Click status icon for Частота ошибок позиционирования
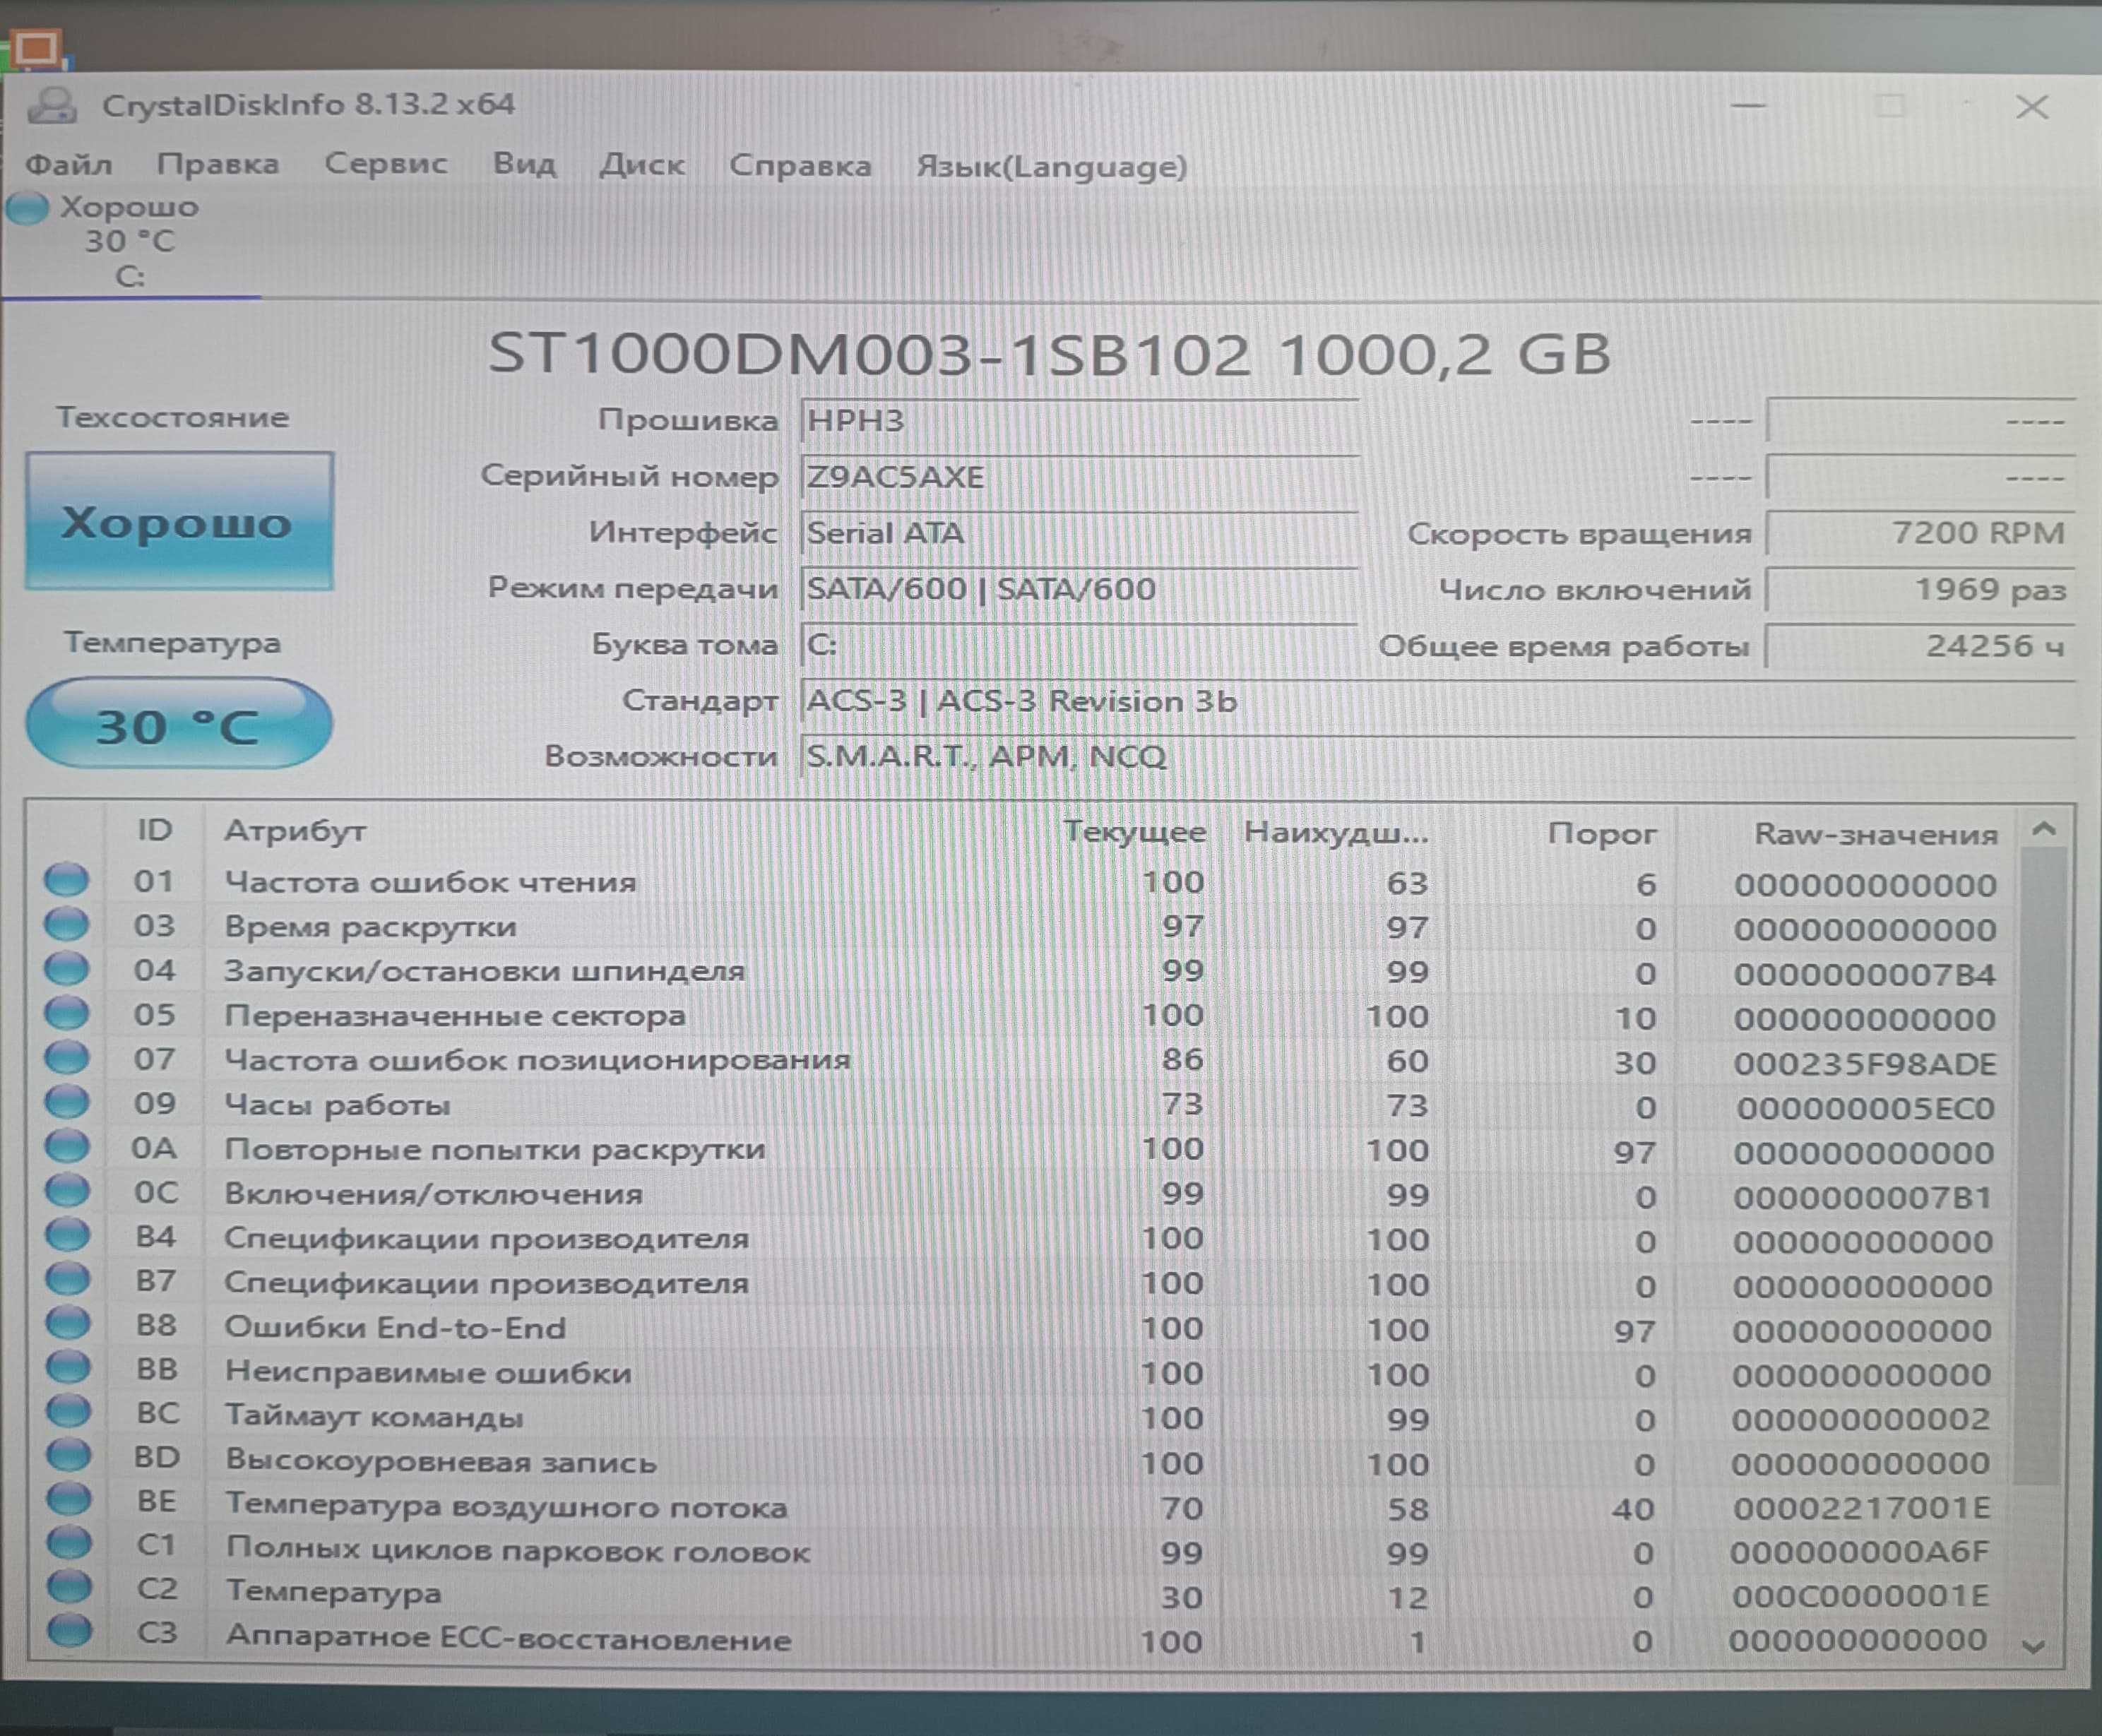This screenshot has height=1736, width=2102. click(x=67, y=1057)
